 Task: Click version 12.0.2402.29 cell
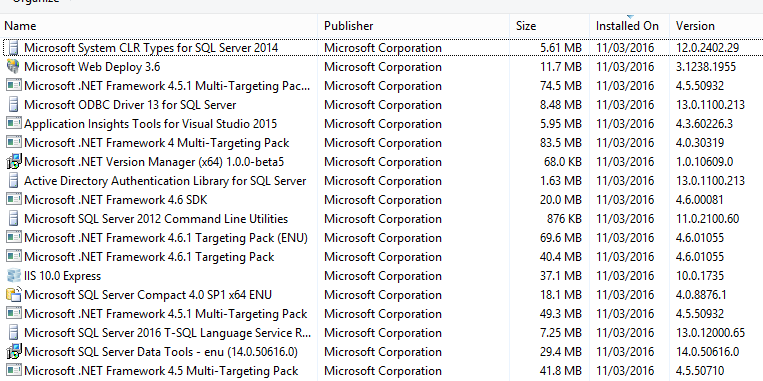coord(707,48)
